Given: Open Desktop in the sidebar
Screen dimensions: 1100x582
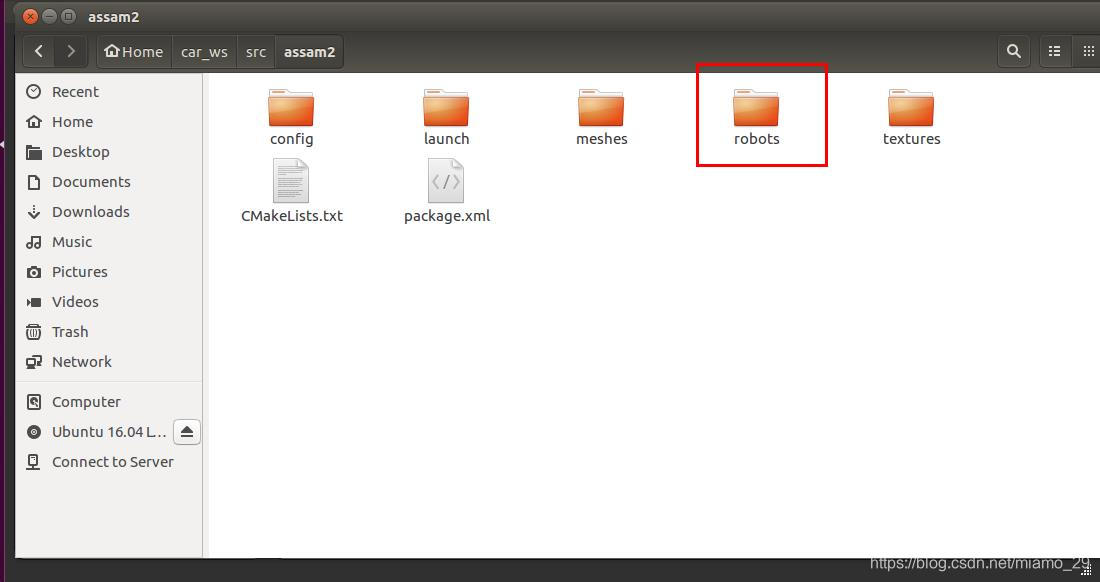Looking at the screenshot, I should point(109,152).
